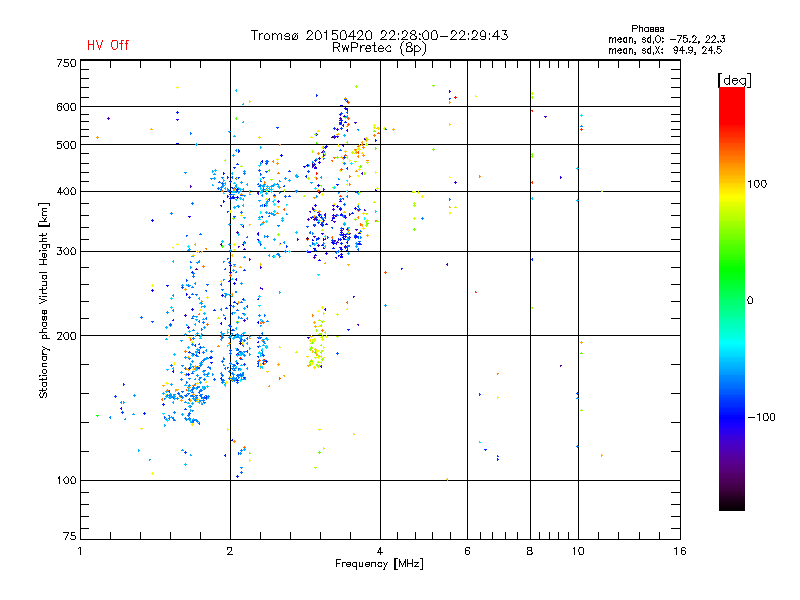Click the x-axis label 'Frequency [MHz]'

379,564
